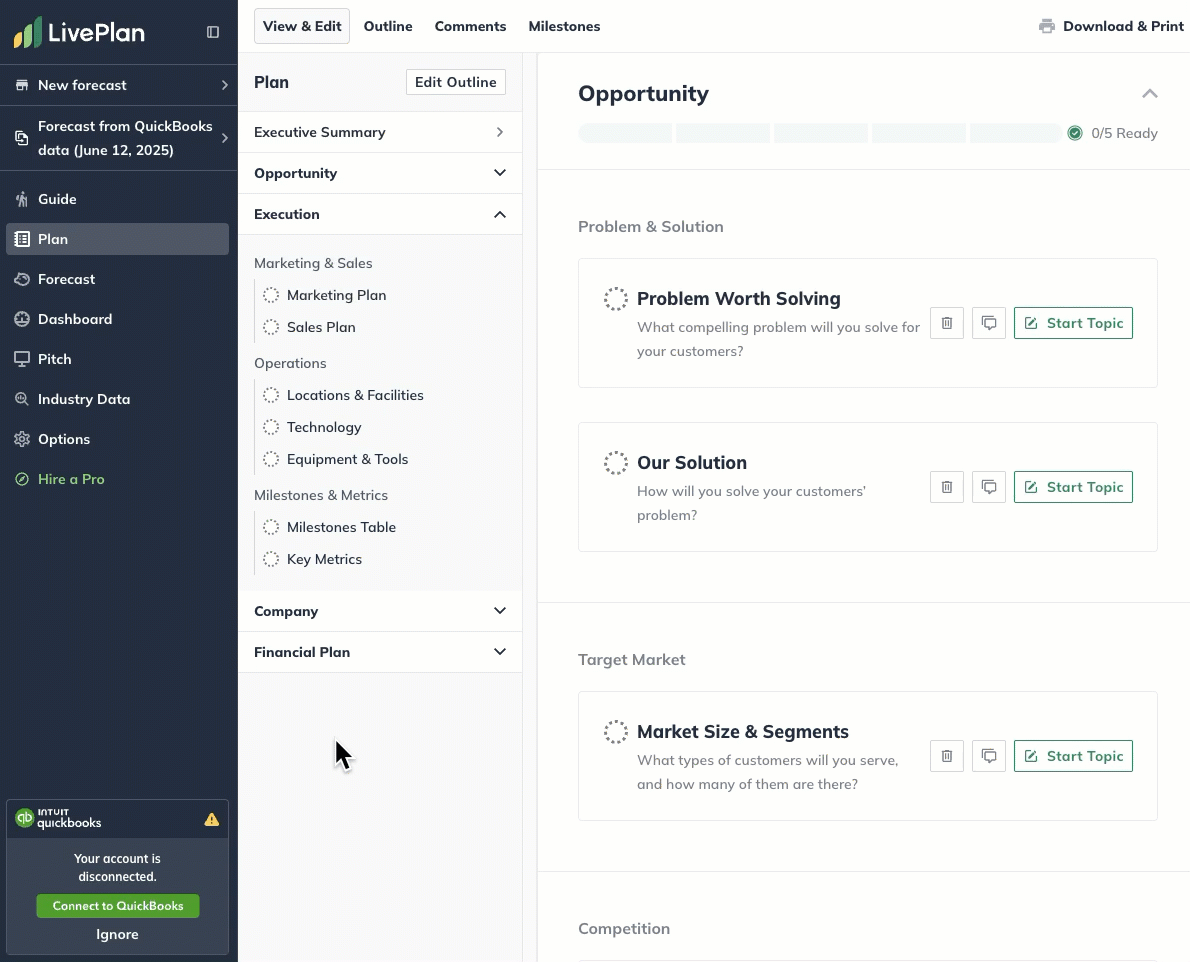
Task: Click the Guide hiker icon
Action: click(x=22, y=199)
